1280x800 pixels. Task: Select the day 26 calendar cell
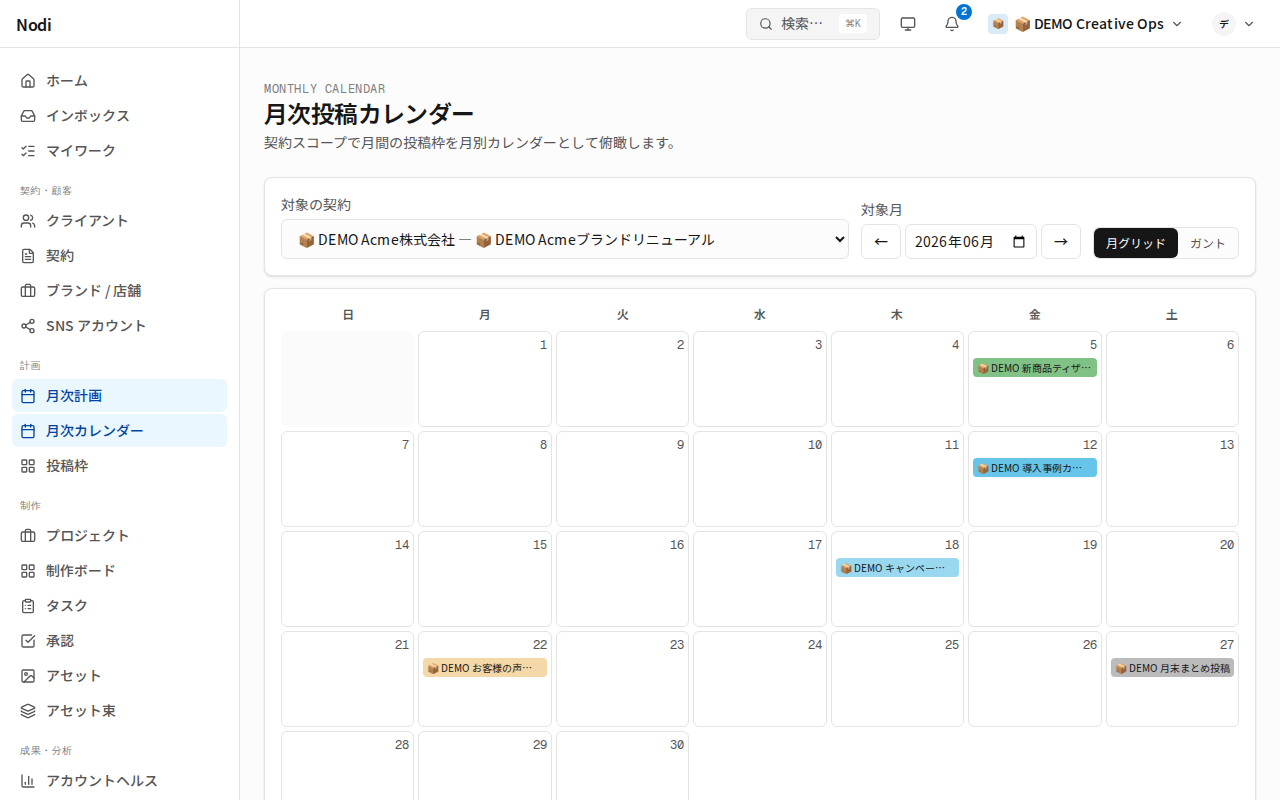point(1035,679)
